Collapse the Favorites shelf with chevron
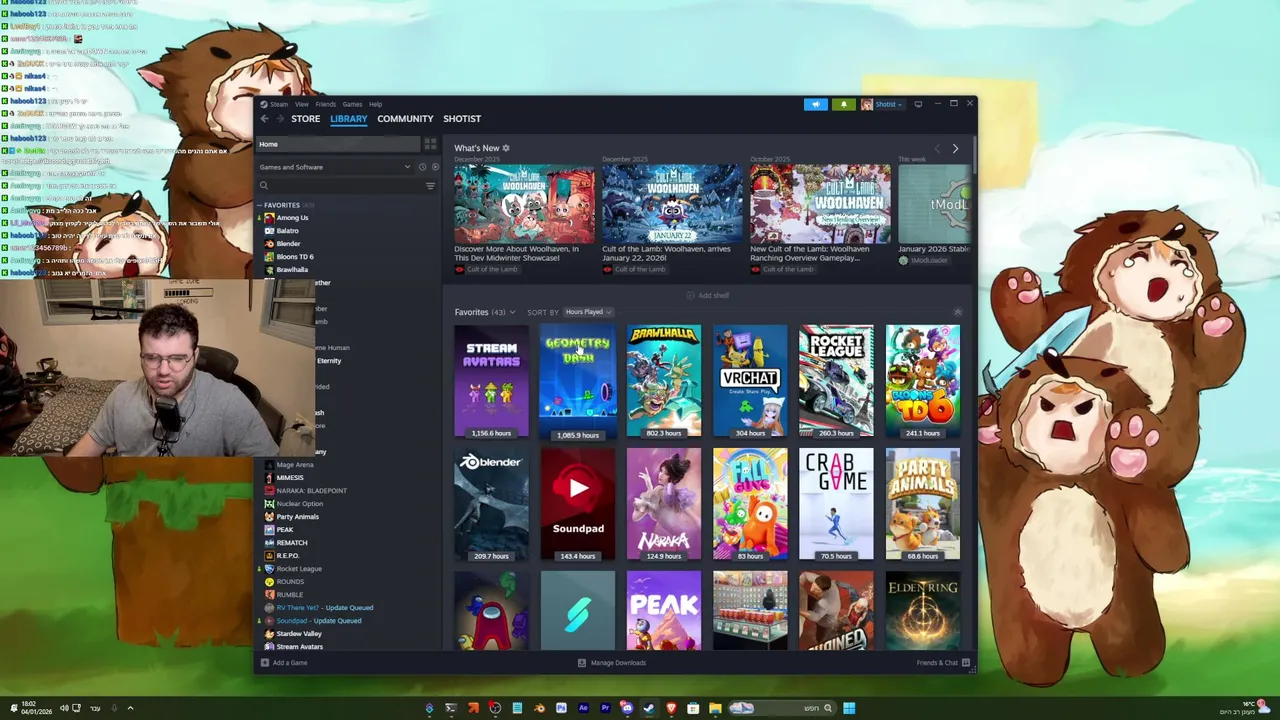 click(957, 312)
